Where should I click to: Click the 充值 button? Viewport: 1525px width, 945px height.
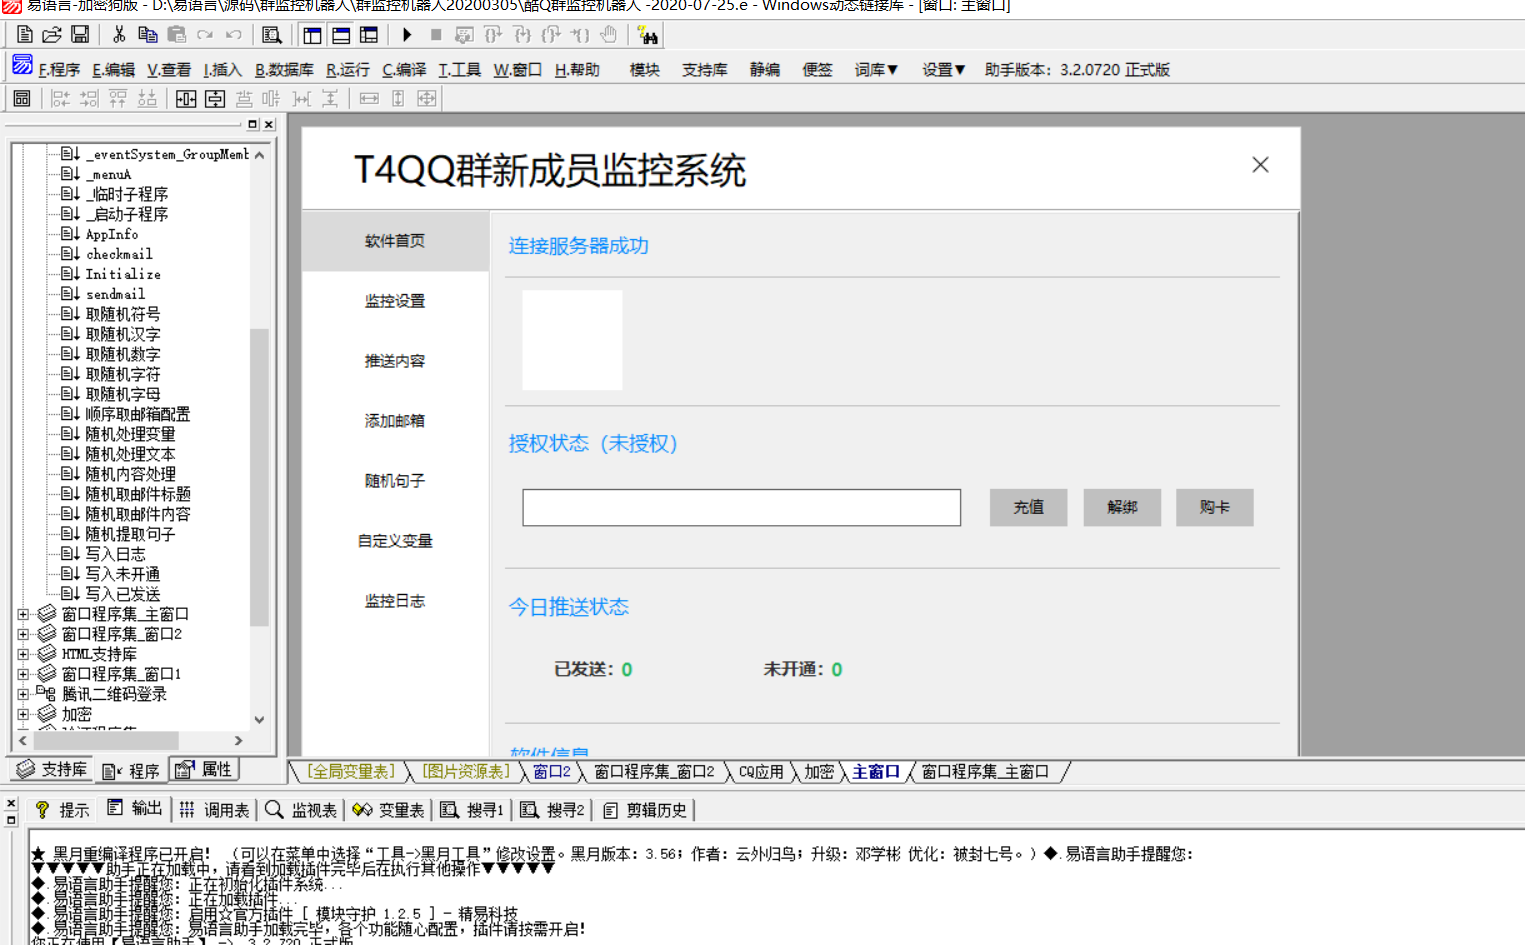point(1028,507)
